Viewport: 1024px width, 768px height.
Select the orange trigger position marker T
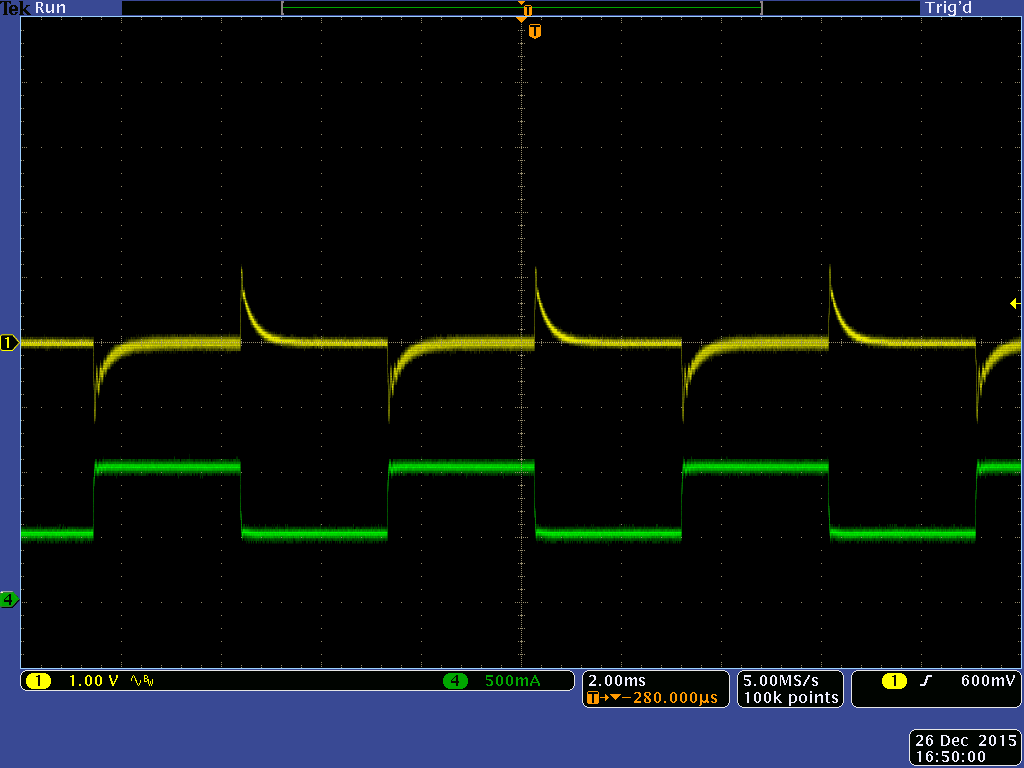coord(535,31)
